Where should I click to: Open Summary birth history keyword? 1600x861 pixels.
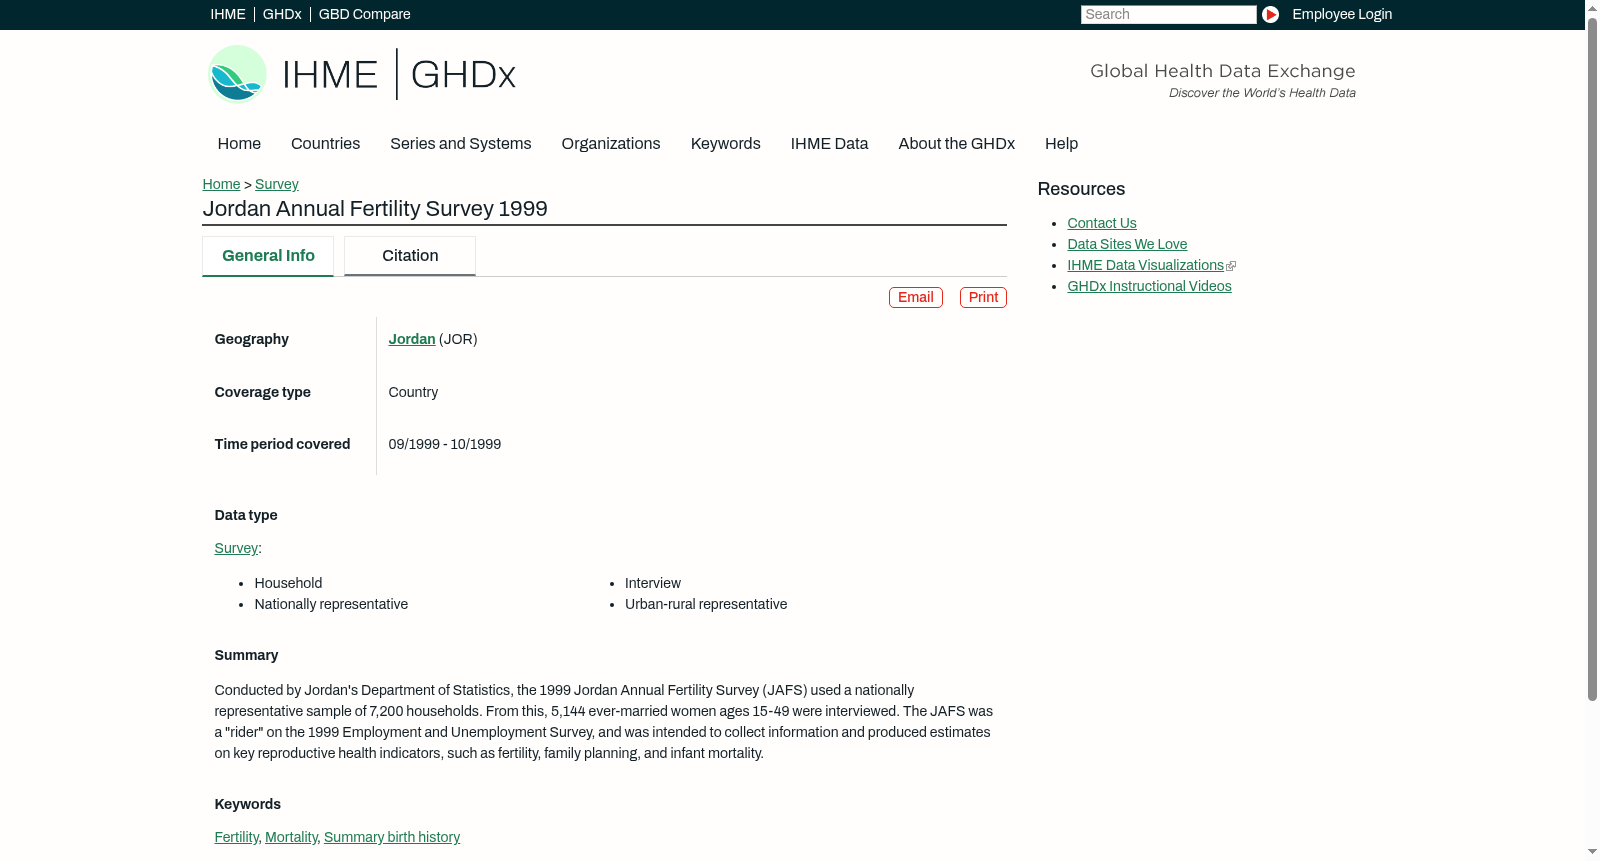[x=392, y=837]
